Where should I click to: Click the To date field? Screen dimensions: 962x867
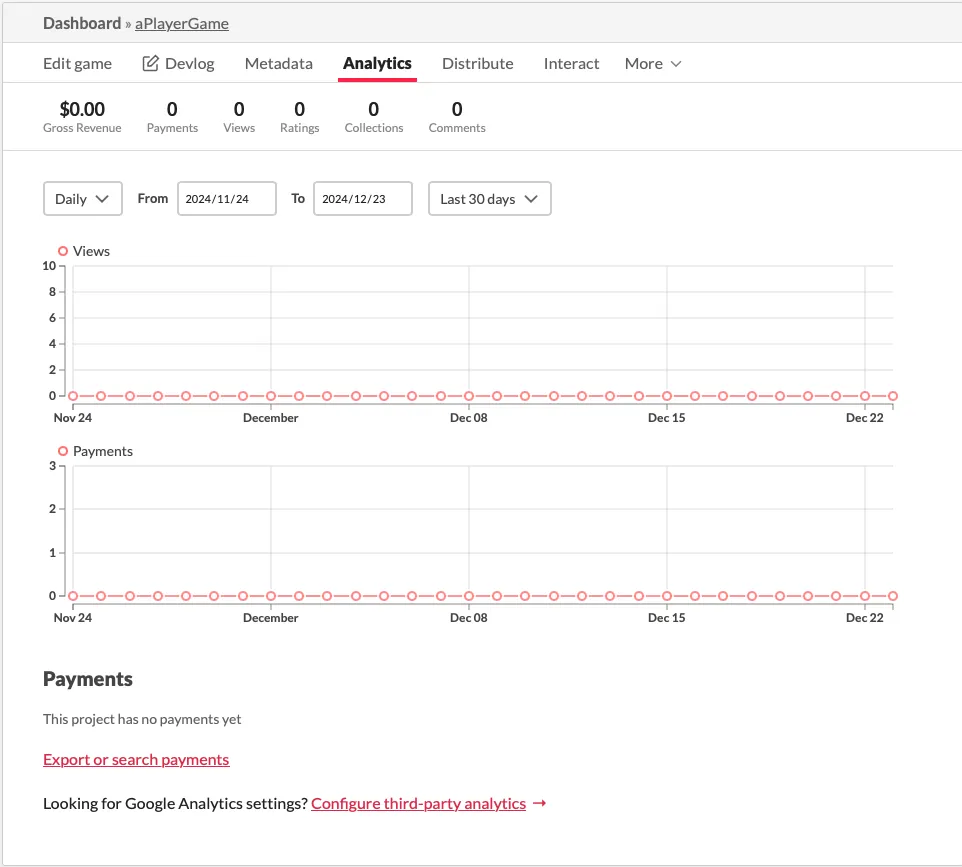pyautogui.click(x=363, y=198)
